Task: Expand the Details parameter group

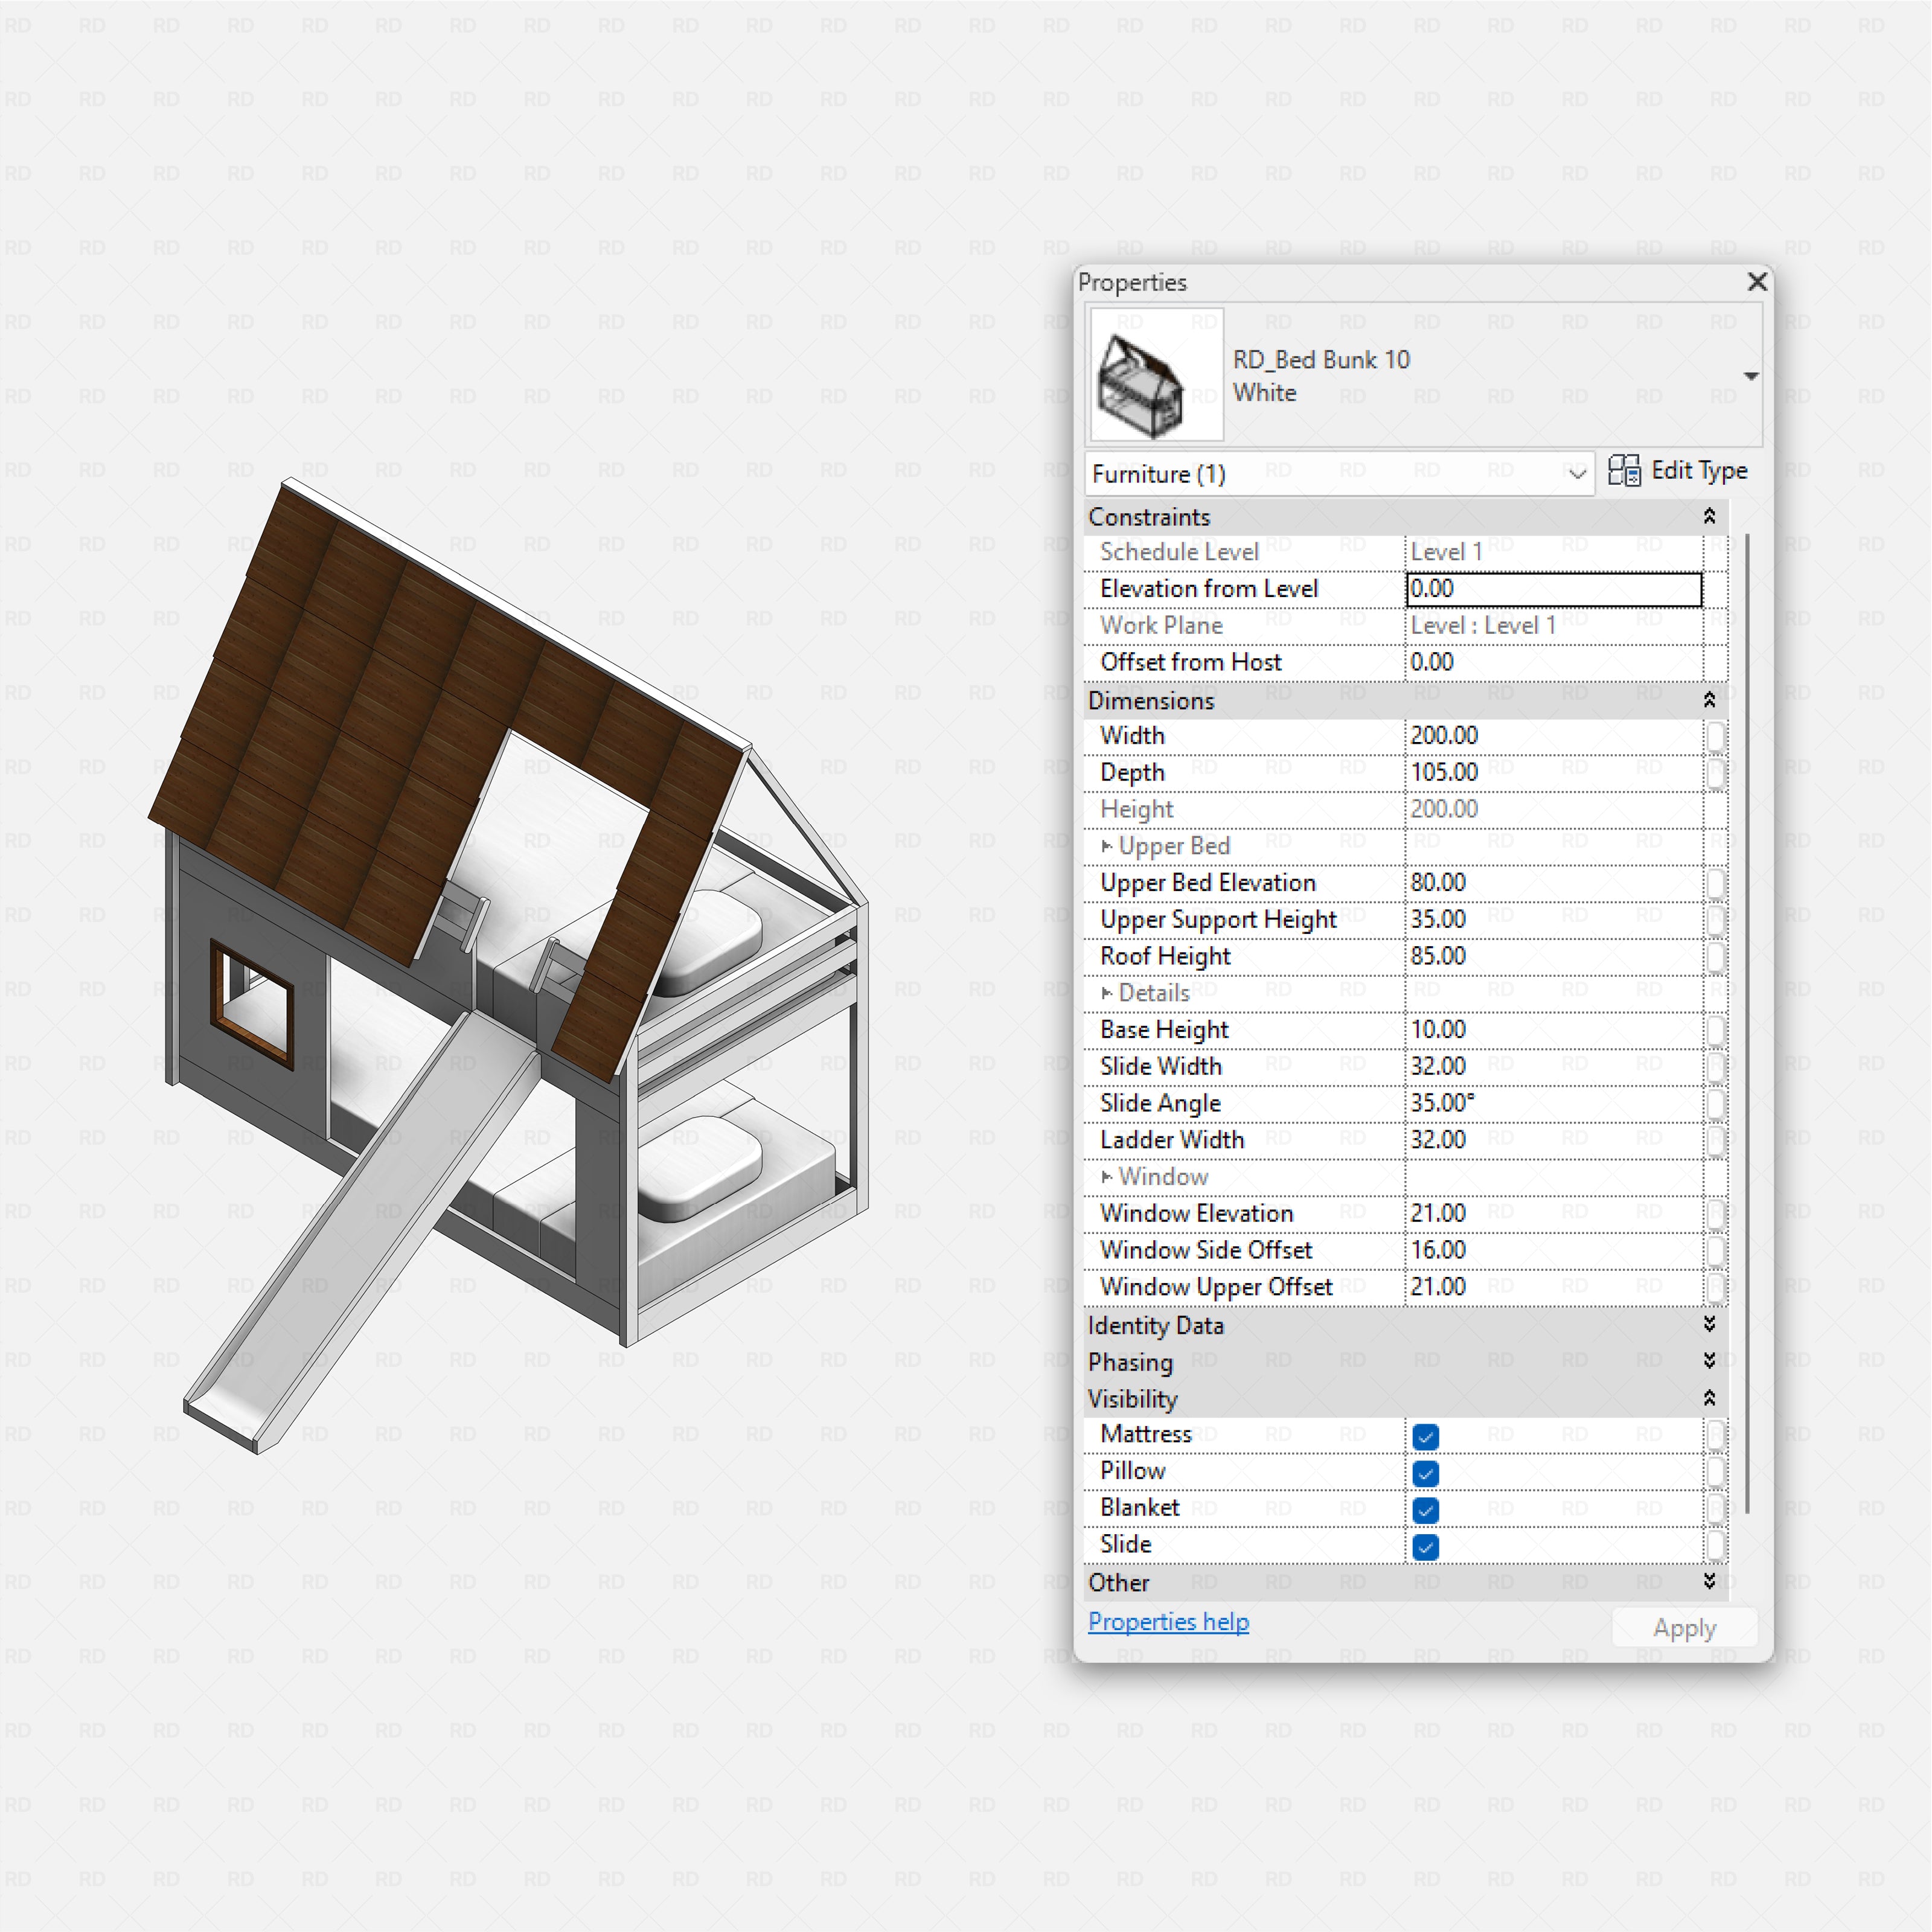Action: [x=1107, y=992]
